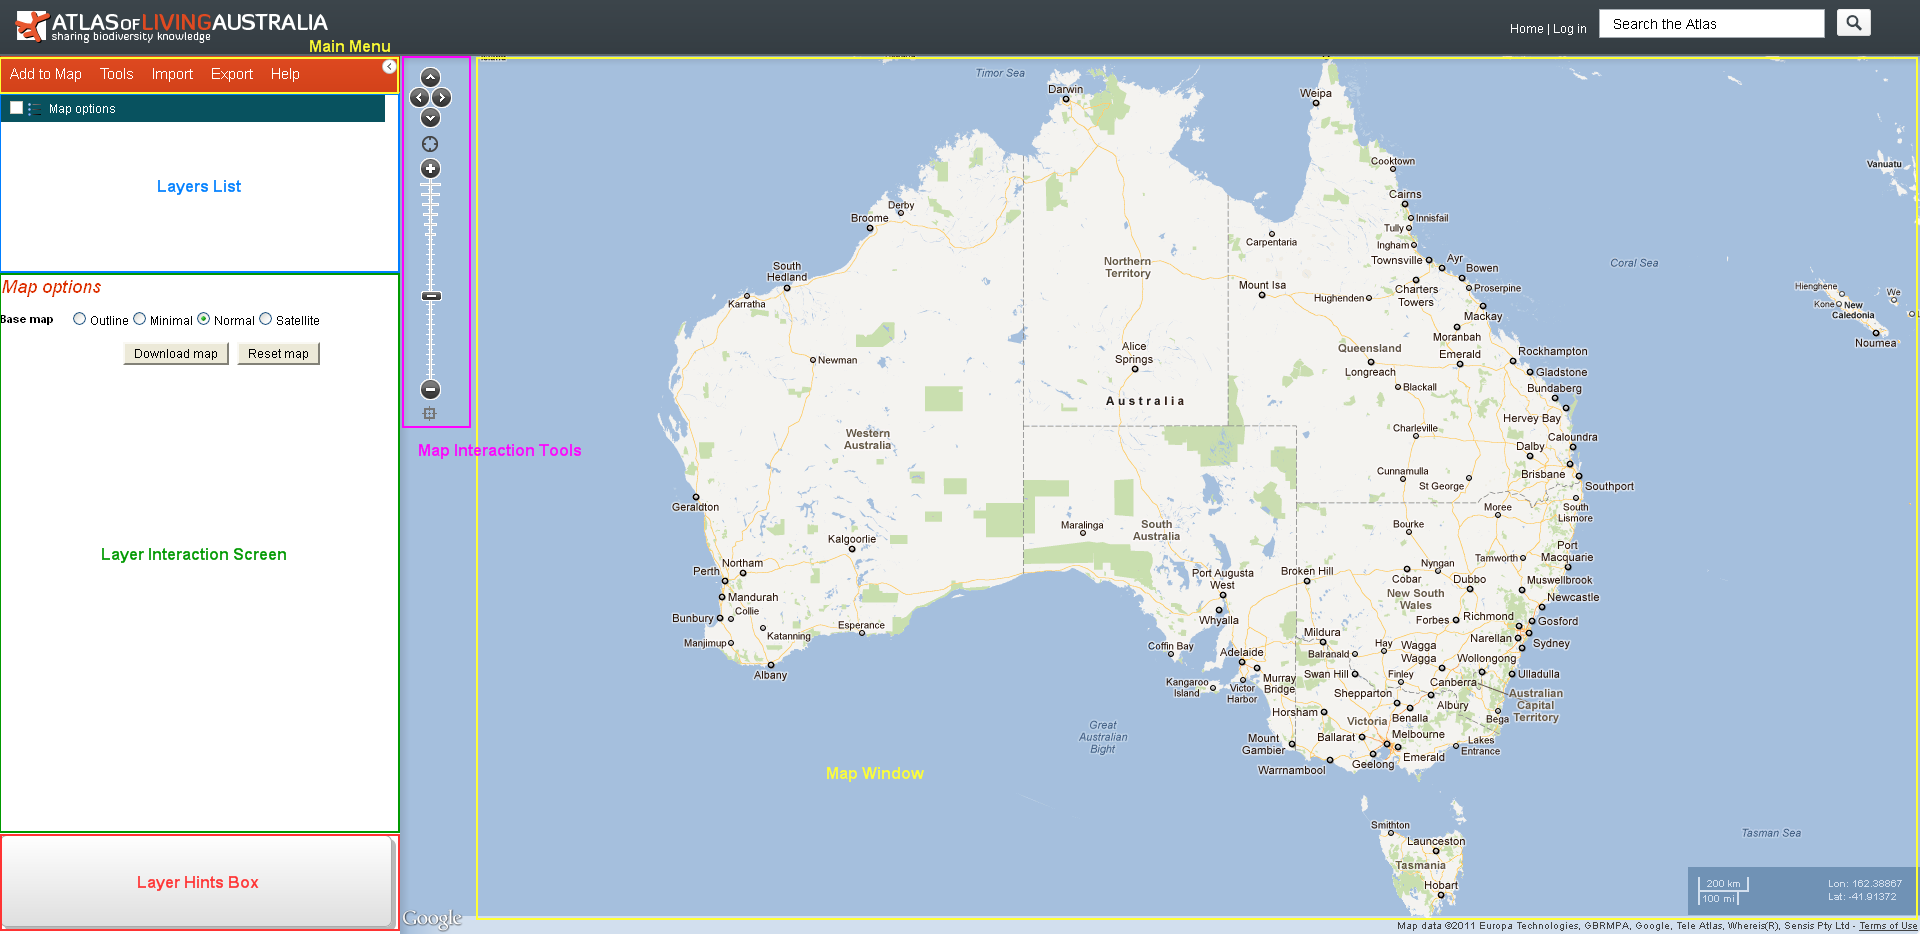This screenshot has height=934, width=1920.
Task: Toggle the Map options layer checkbox
Action: point(16,107)
